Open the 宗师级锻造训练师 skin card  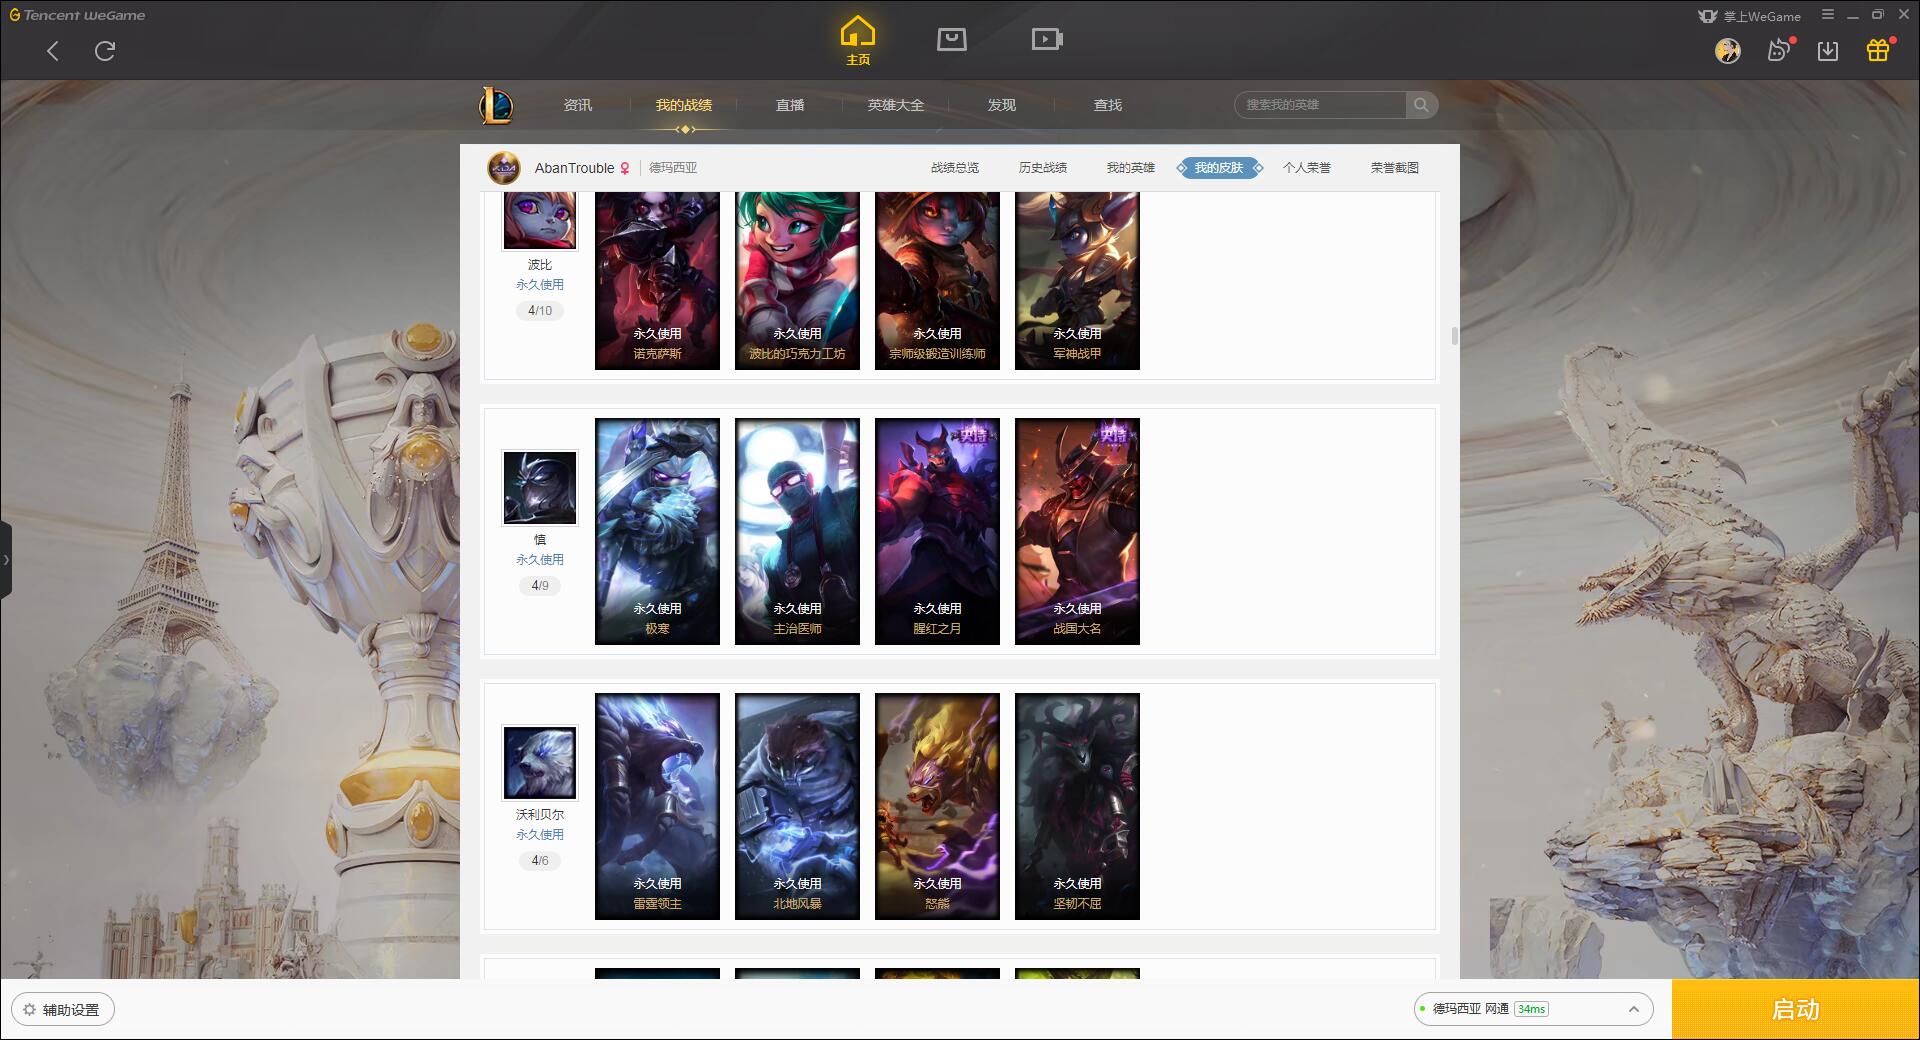click(x=937, y=281)
